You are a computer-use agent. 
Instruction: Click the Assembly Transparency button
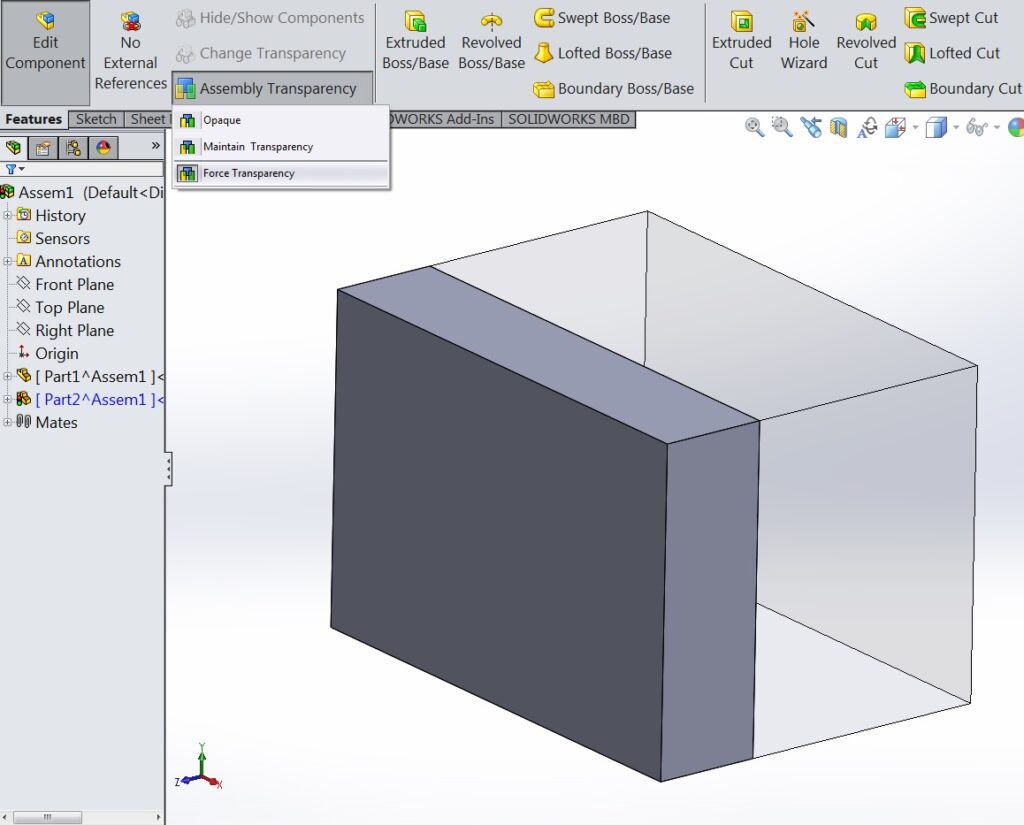[271, 88]
